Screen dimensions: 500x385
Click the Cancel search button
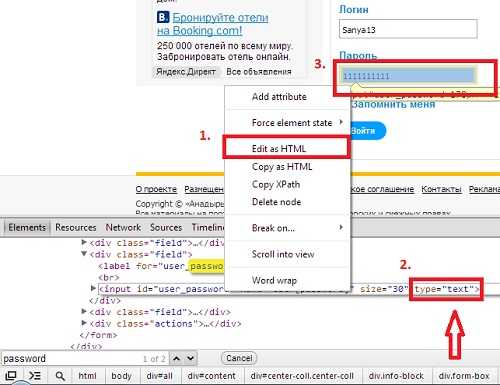239,358
